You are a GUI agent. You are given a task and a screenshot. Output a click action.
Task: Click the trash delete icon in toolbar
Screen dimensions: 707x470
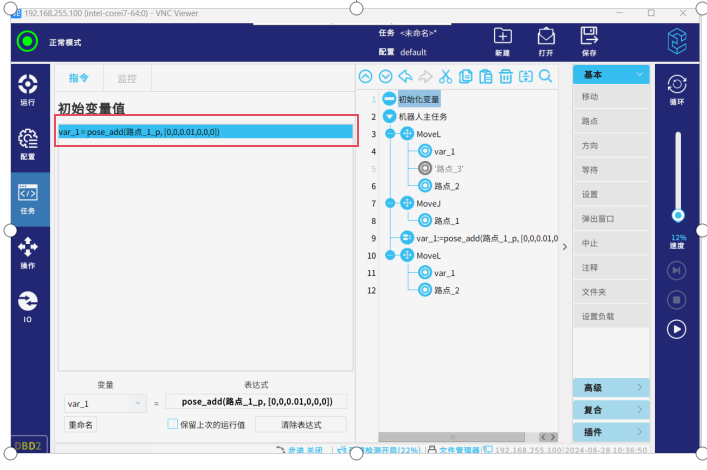pos(506,76)
